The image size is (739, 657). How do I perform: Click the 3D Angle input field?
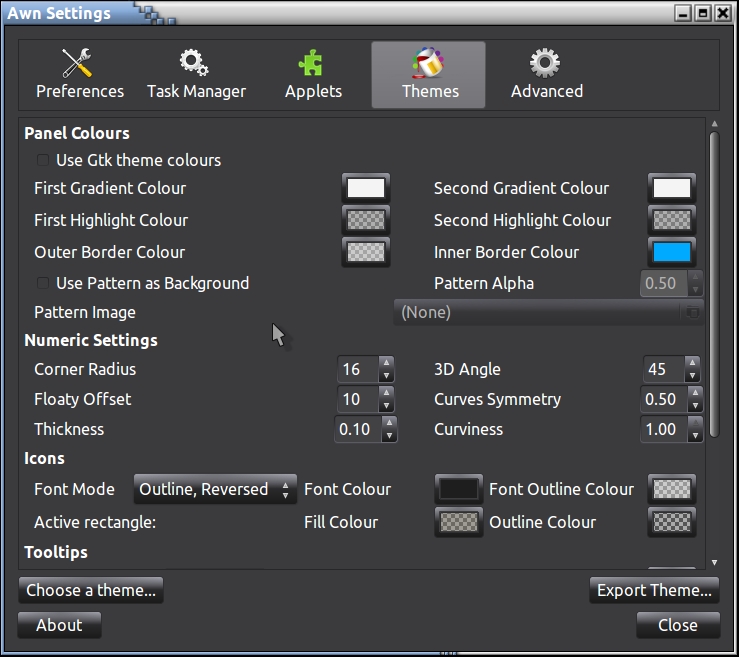(x=660, y=369)
